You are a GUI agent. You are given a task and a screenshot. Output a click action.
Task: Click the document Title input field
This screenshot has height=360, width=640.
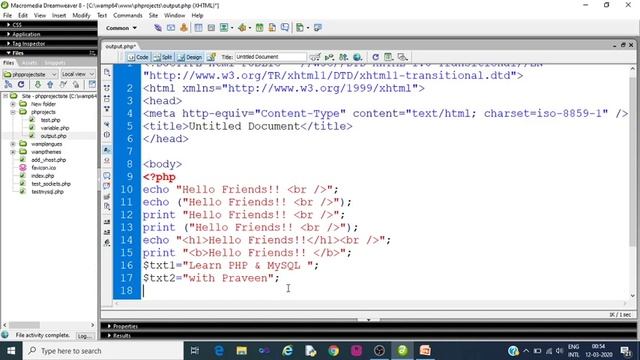coord(270,57)
